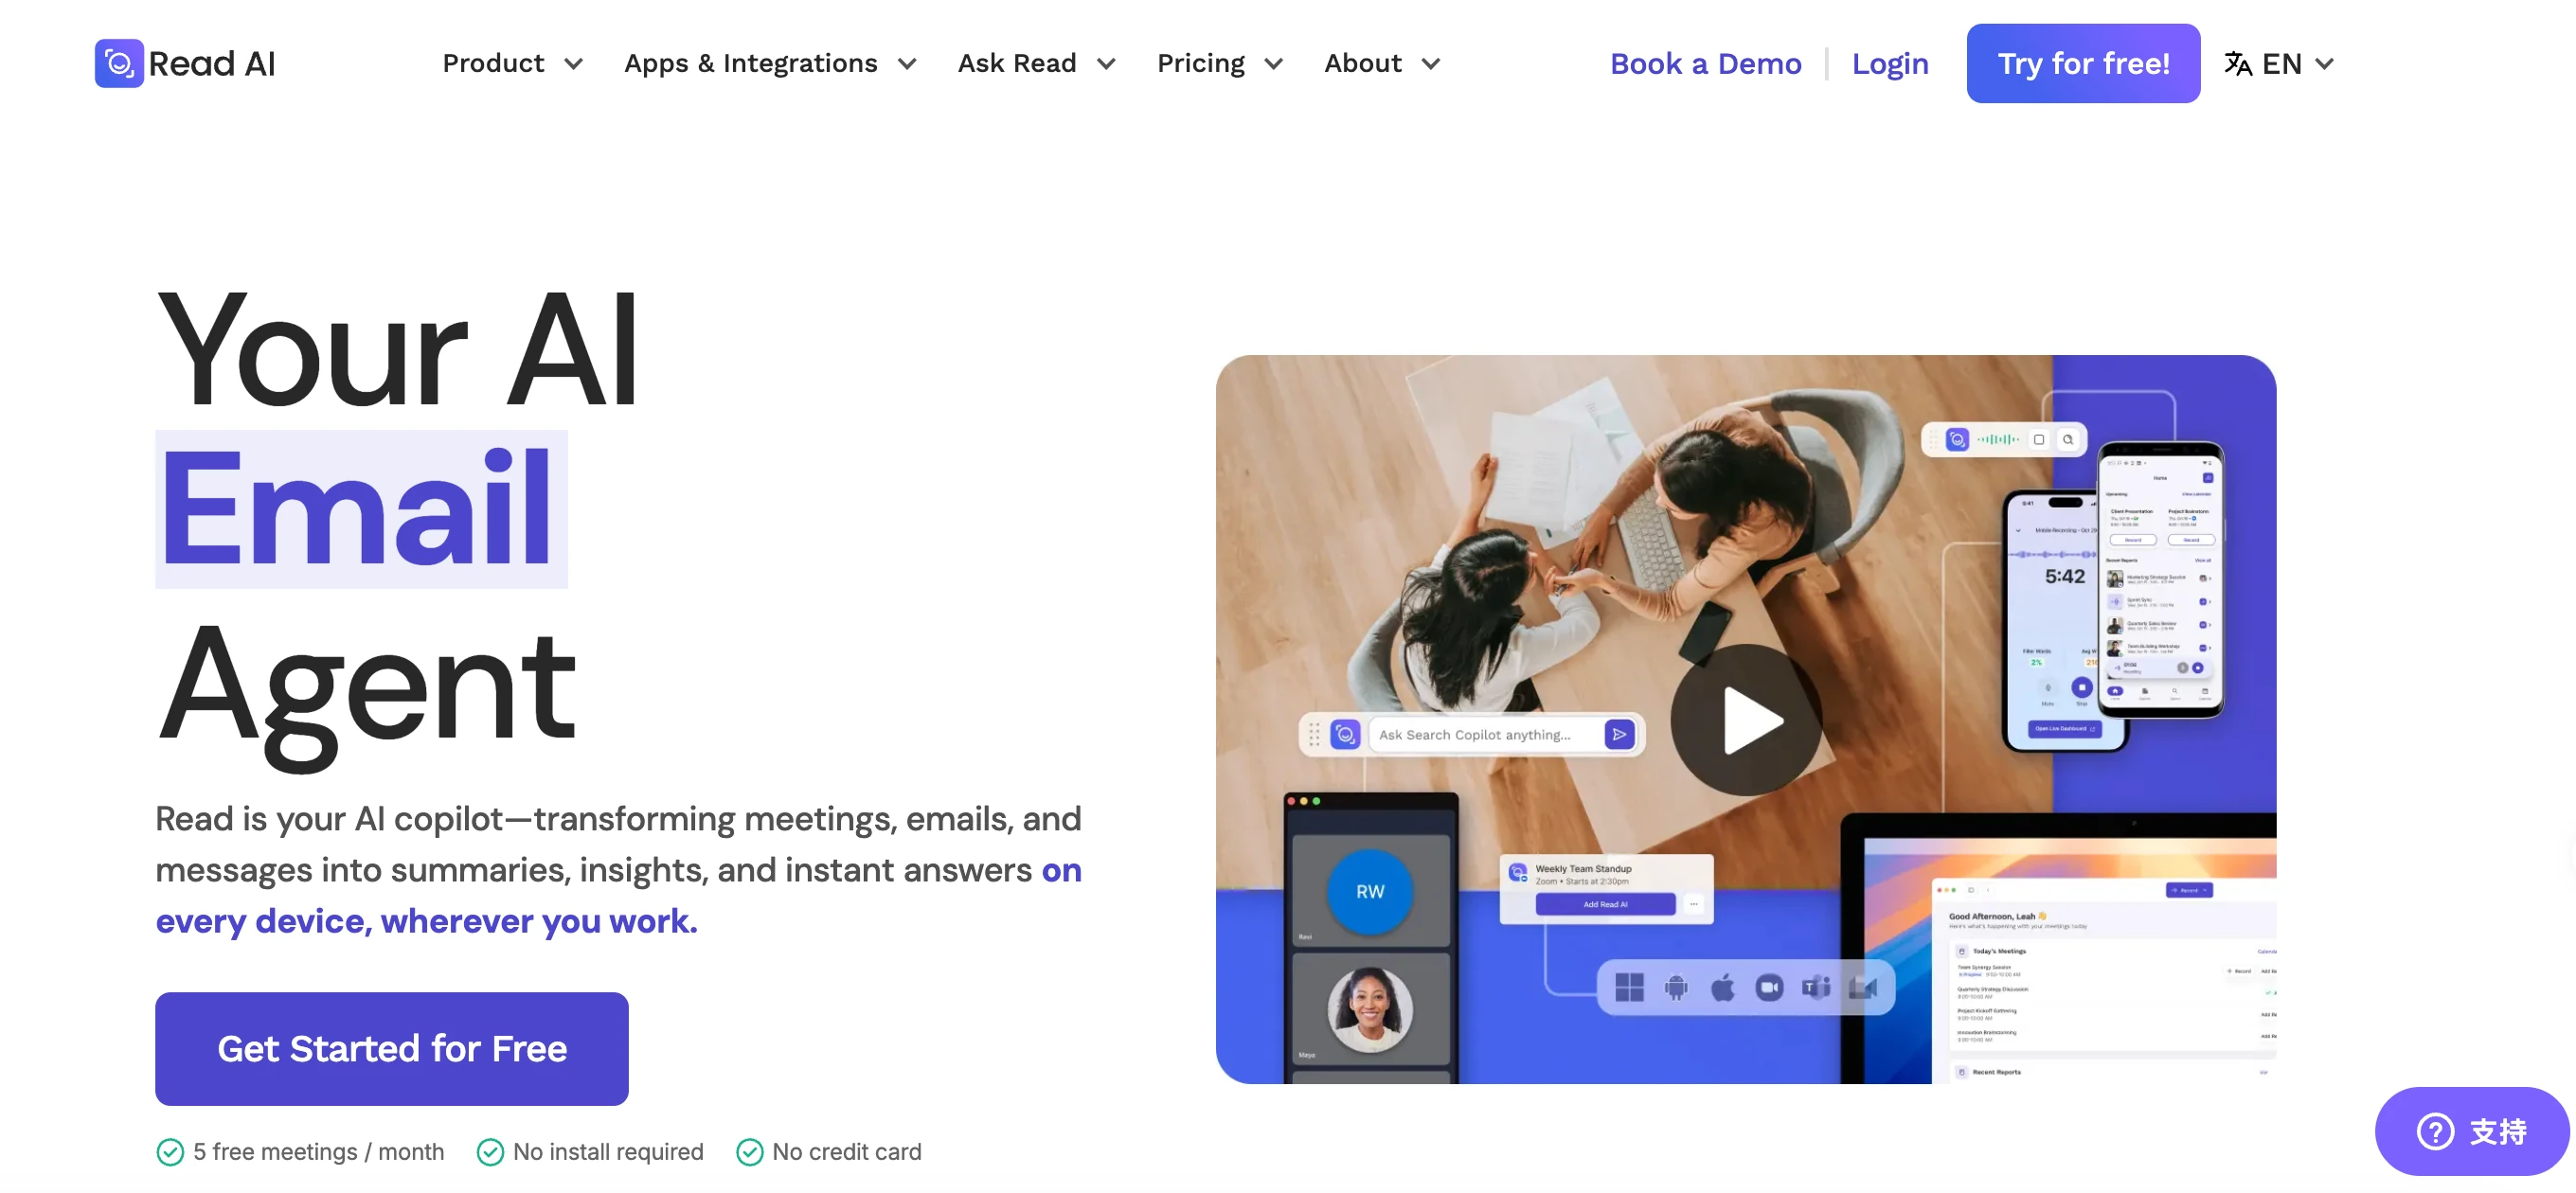Click the language translate icon
The width and height of the screenshot is (2576, 1193).
coord(2237,64)
